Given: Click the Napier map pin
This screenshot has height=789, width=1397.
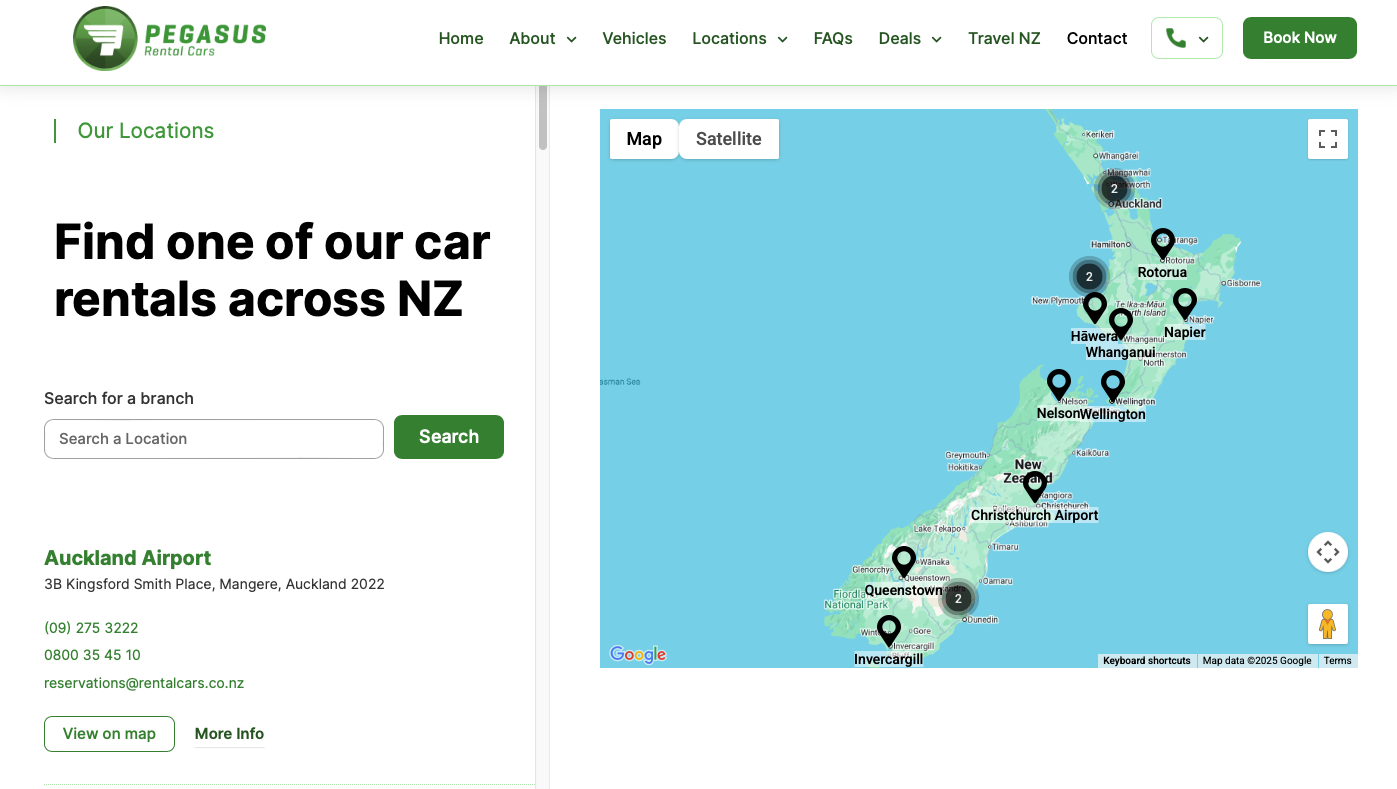Looking at the screenshot, I should (1185, 303).
